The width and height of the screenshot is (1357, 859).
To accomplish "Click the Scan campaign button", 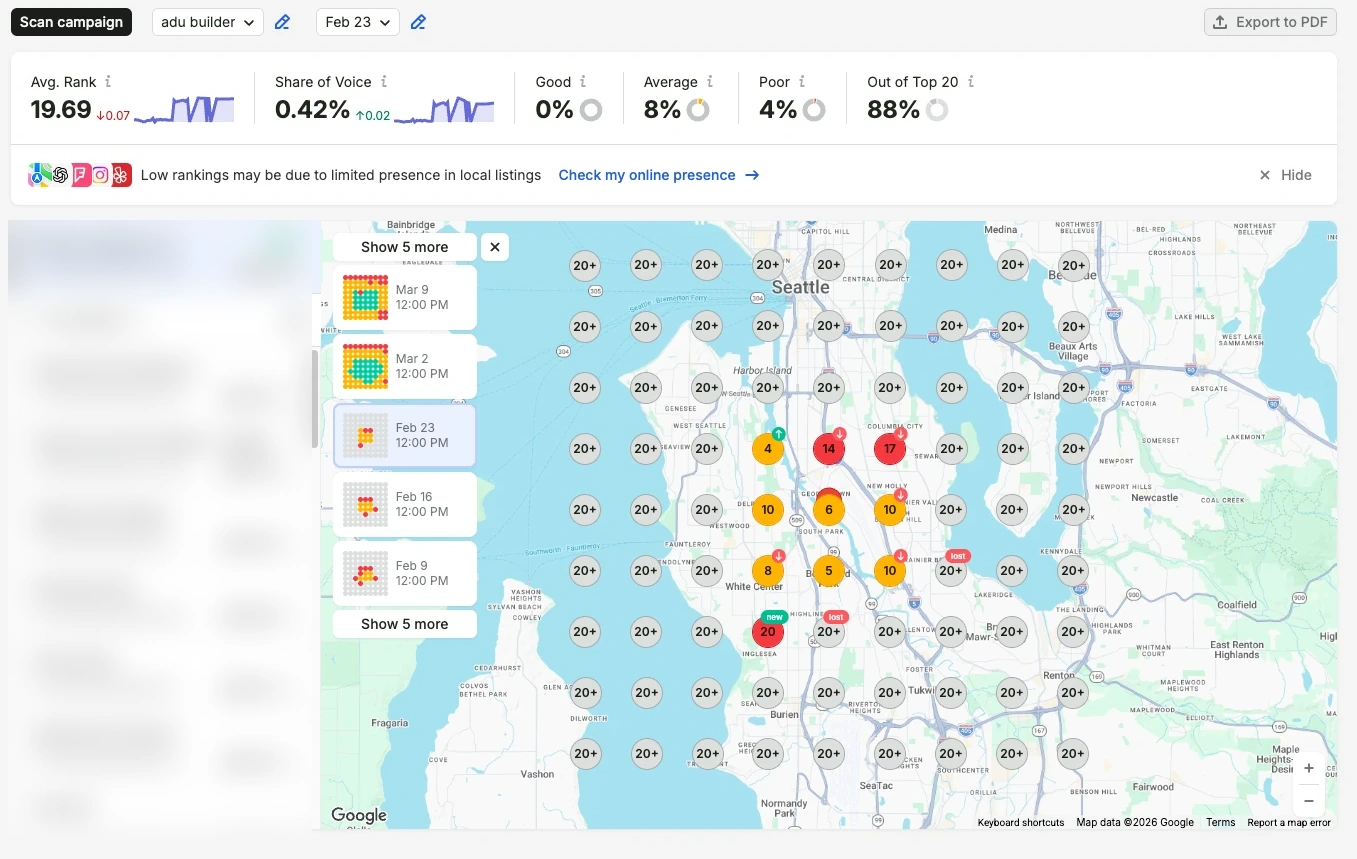I will 72,22.
